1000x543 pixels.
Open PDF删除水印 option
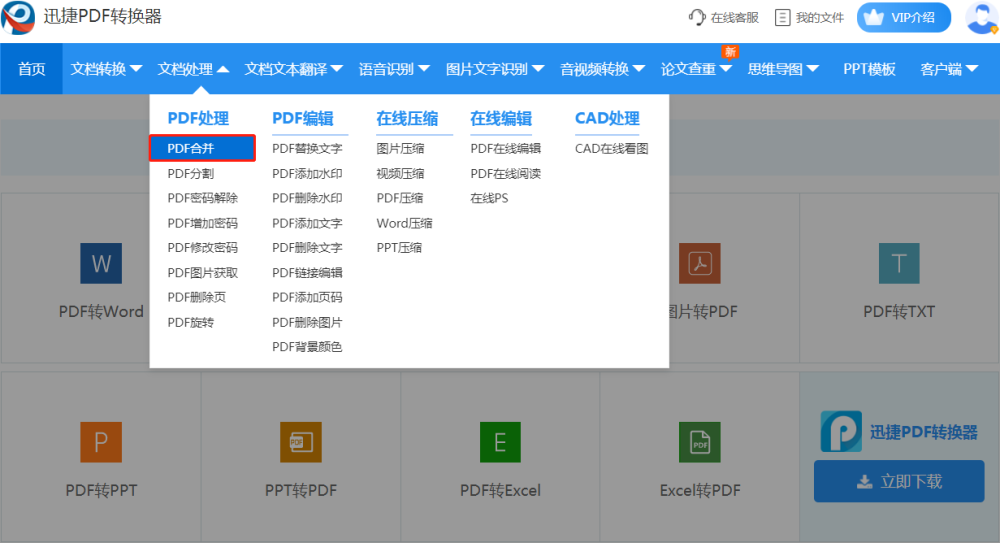point(307,198)
